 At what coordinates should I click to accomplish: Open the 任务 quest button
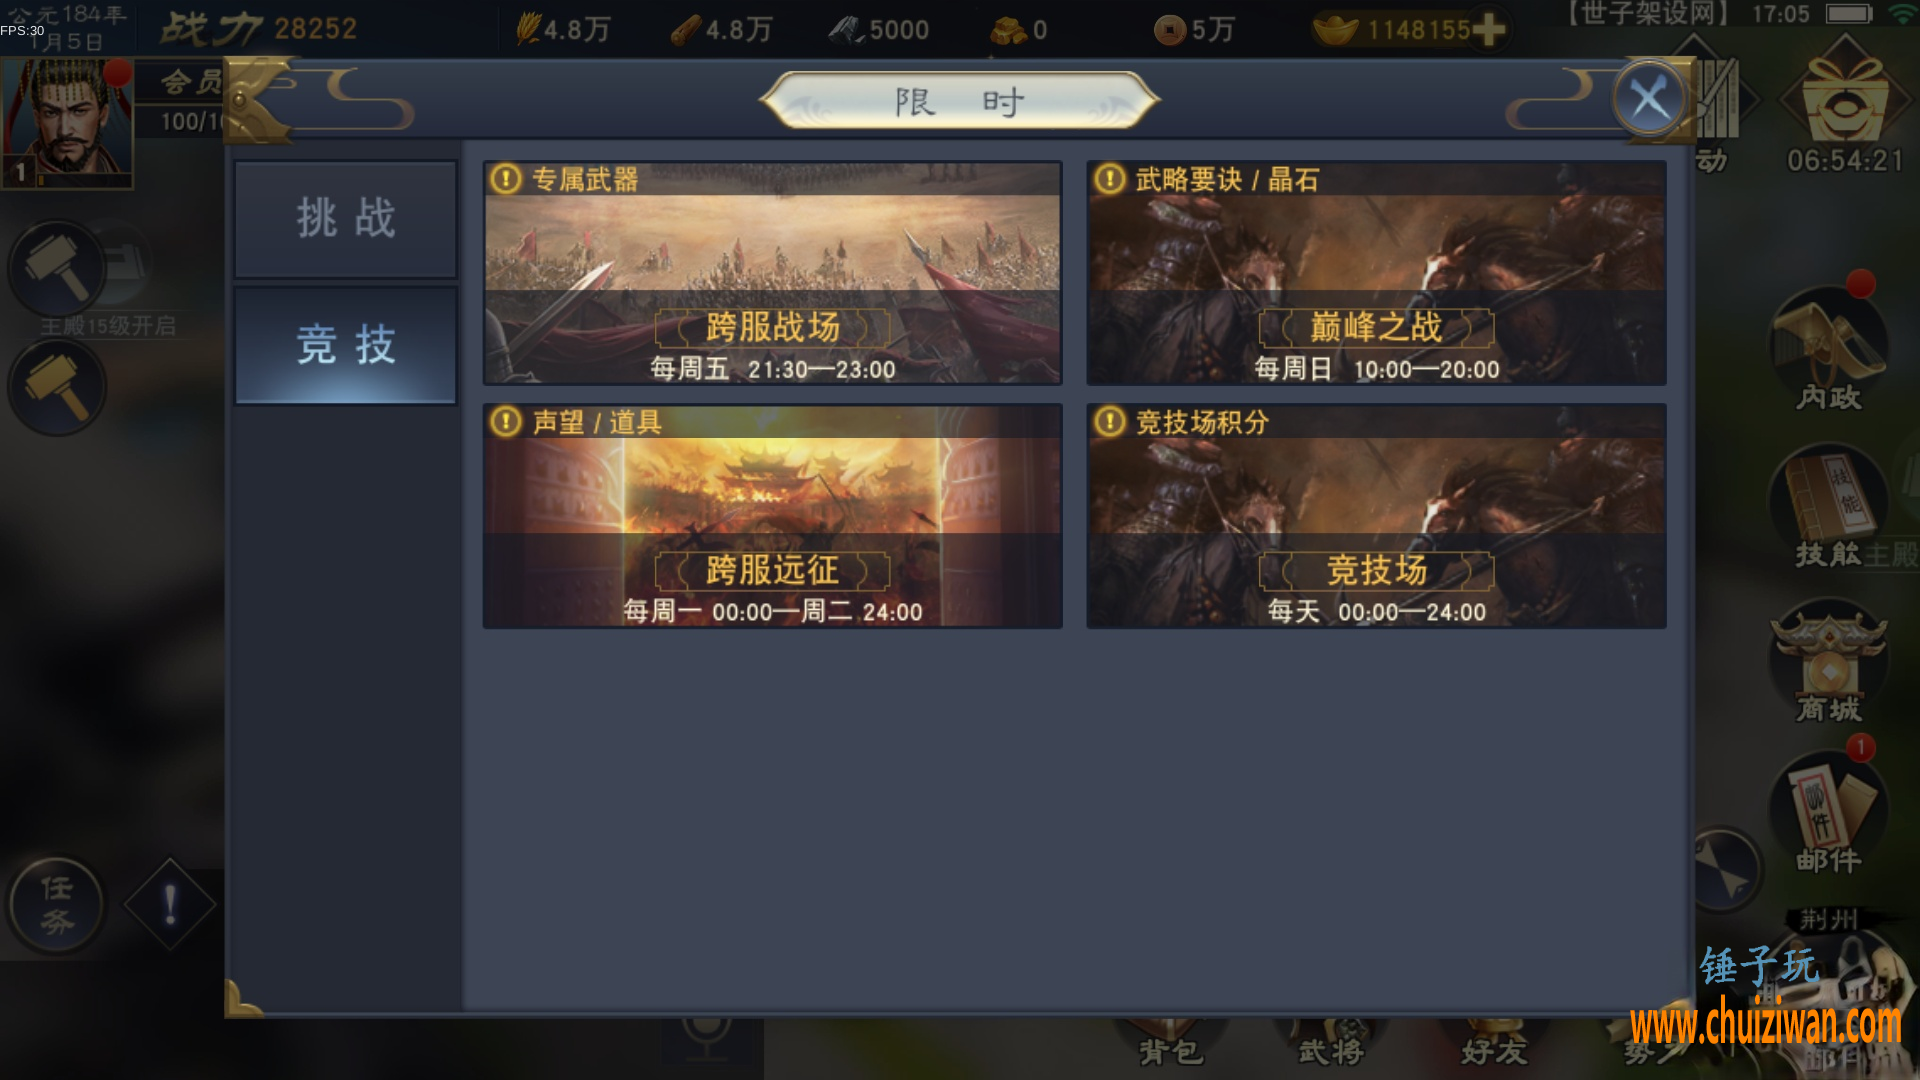point(56,905)
